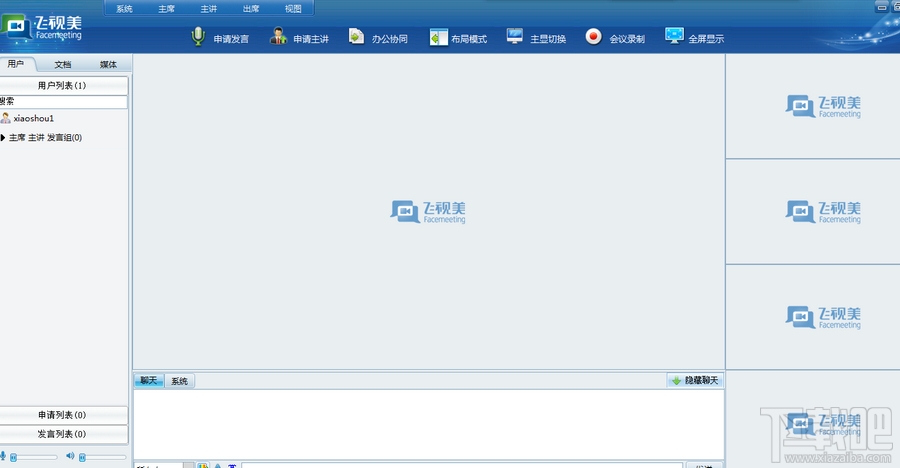Open the 出席 menu
Image resolution: width=900 pixels, height=468 pixels.
pyautogui.click(x=251, y=9)
